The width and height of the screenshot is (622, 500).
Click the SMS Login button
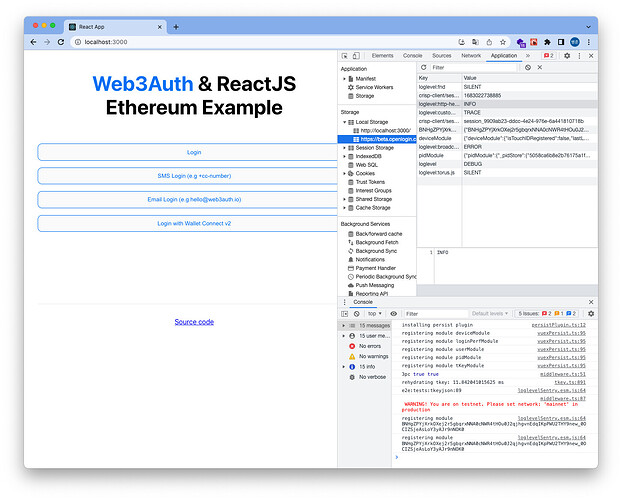[187, 176]
